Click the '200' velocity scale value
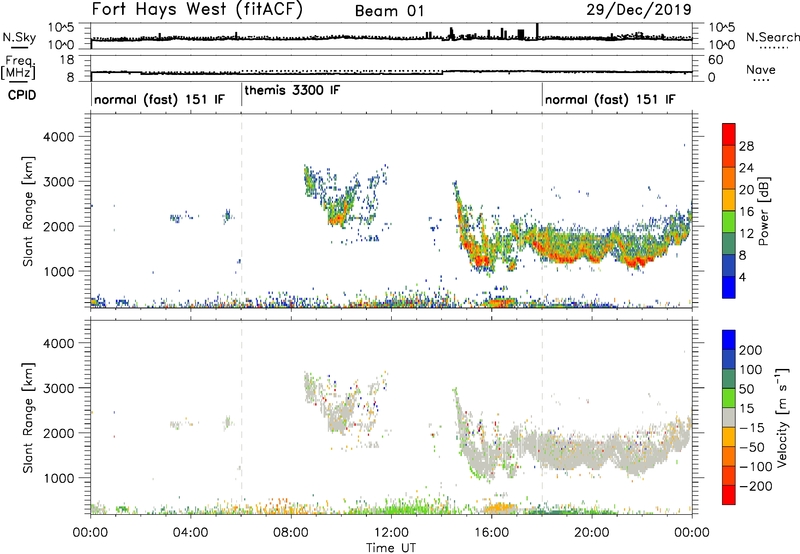The height and width of the screenshot is (554, 800). click(751, 350)
